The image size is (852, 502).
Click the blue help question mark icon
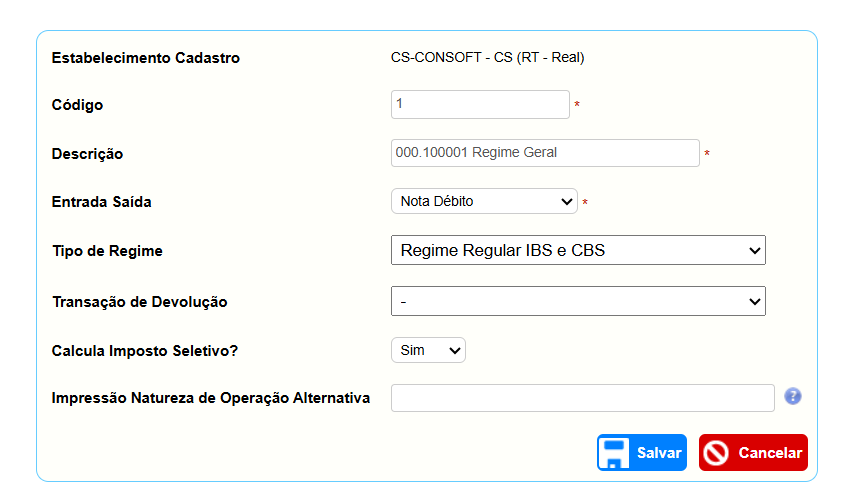[793, 397]
